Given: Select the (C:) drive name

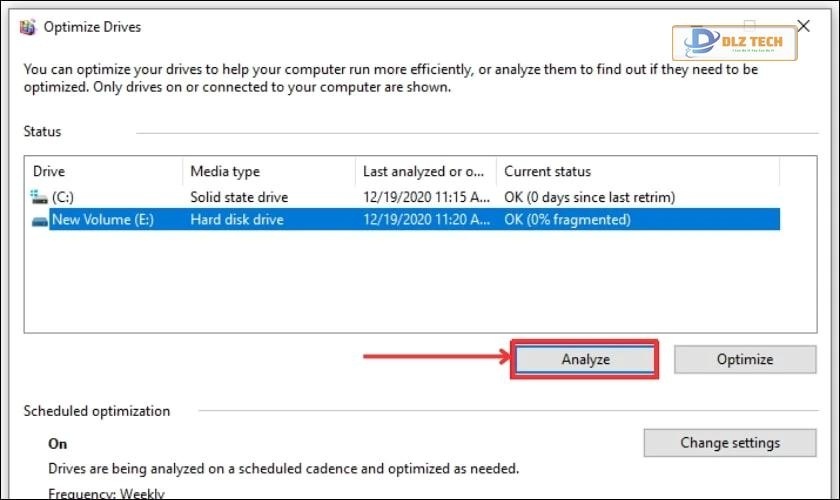Looking at the screenshot, I should click(63, 197).
